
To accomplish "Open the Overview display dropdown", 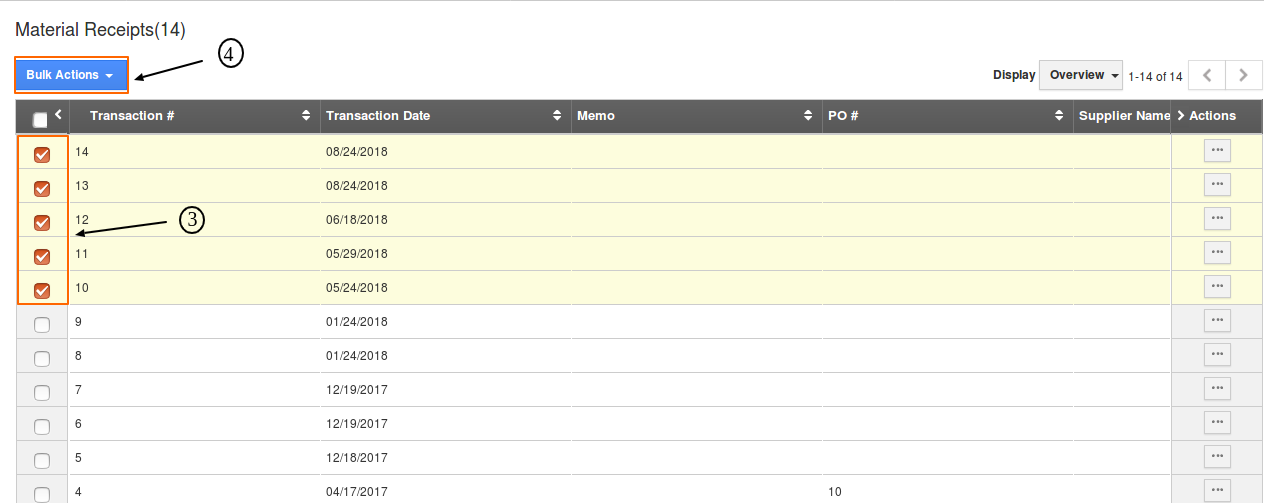I will click(1082, 75).
